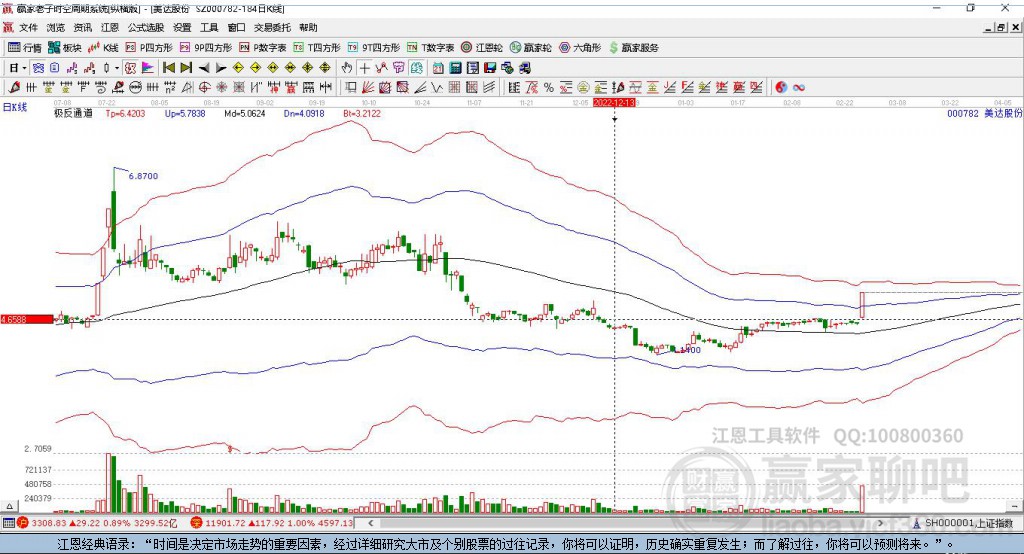
Task: Switch to K线 view button
Action: point(103,48)
